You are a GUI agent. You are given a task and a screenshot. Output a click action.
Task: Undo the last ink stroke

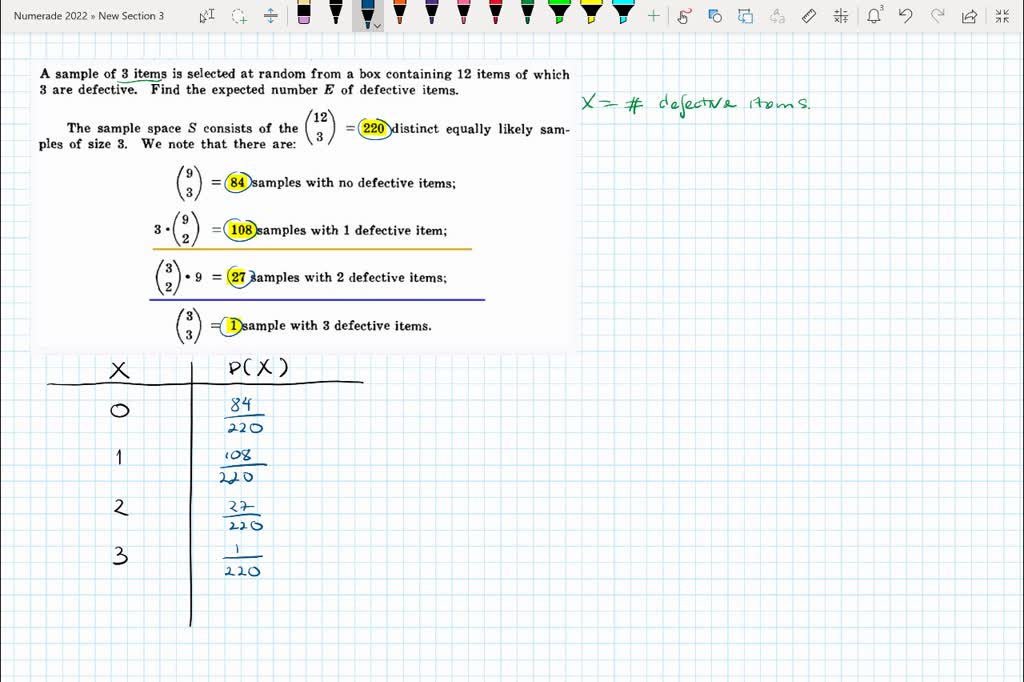pos(905,15)
